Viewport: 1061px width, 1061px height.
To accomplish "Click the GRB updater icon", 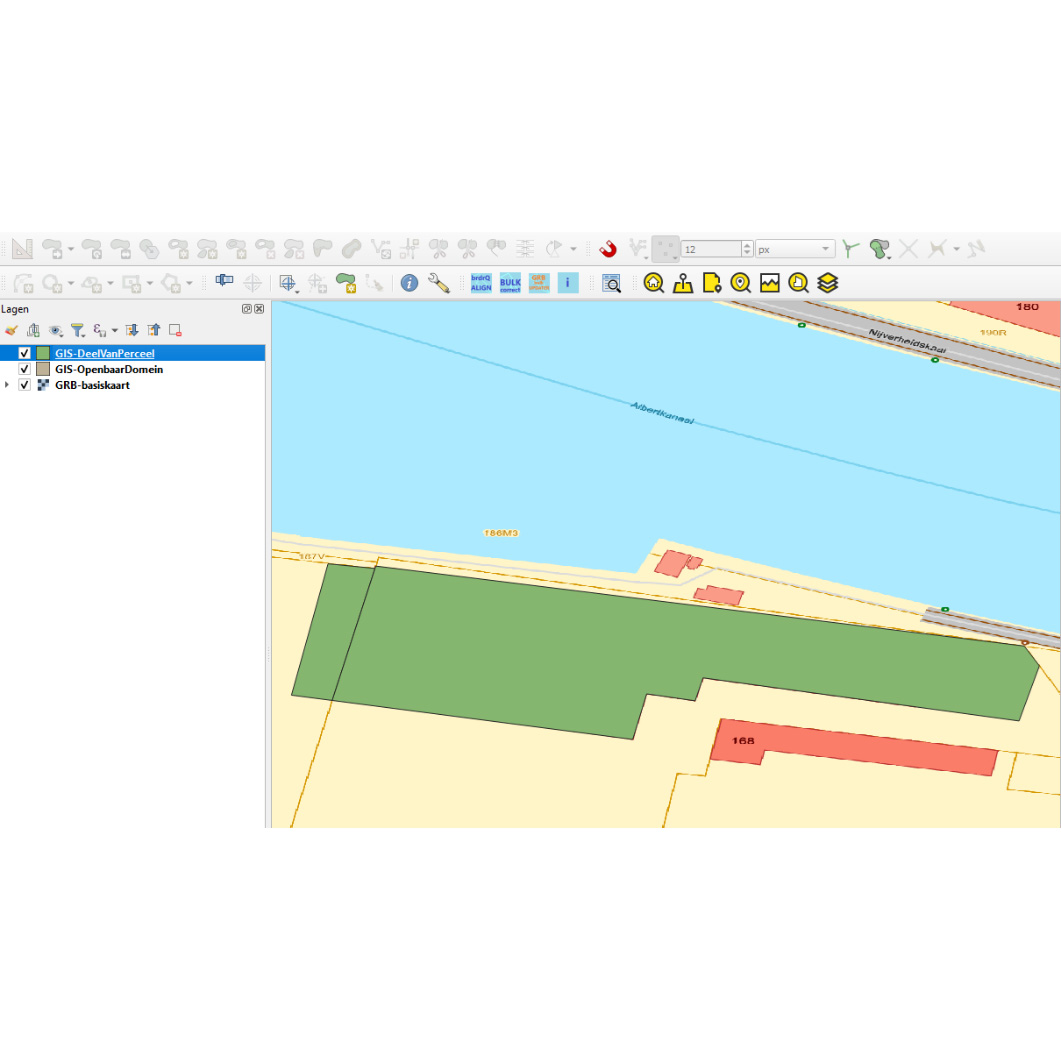I will click(x=539, y=283).
